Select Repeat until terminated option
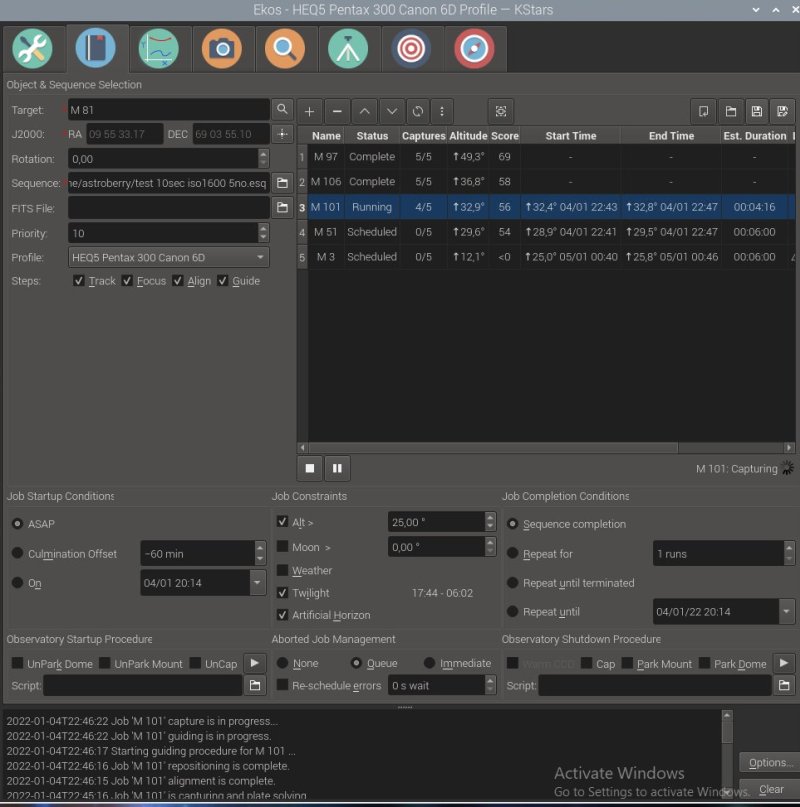This screenshot has width=800, height=807. coord(512,582)
